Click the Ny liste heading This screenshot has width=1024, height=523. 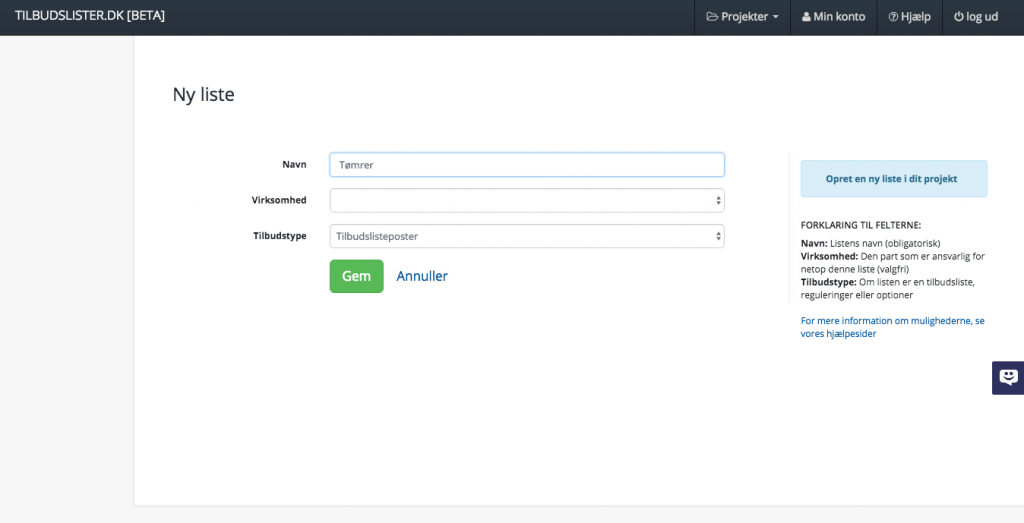tap(204, 95)
